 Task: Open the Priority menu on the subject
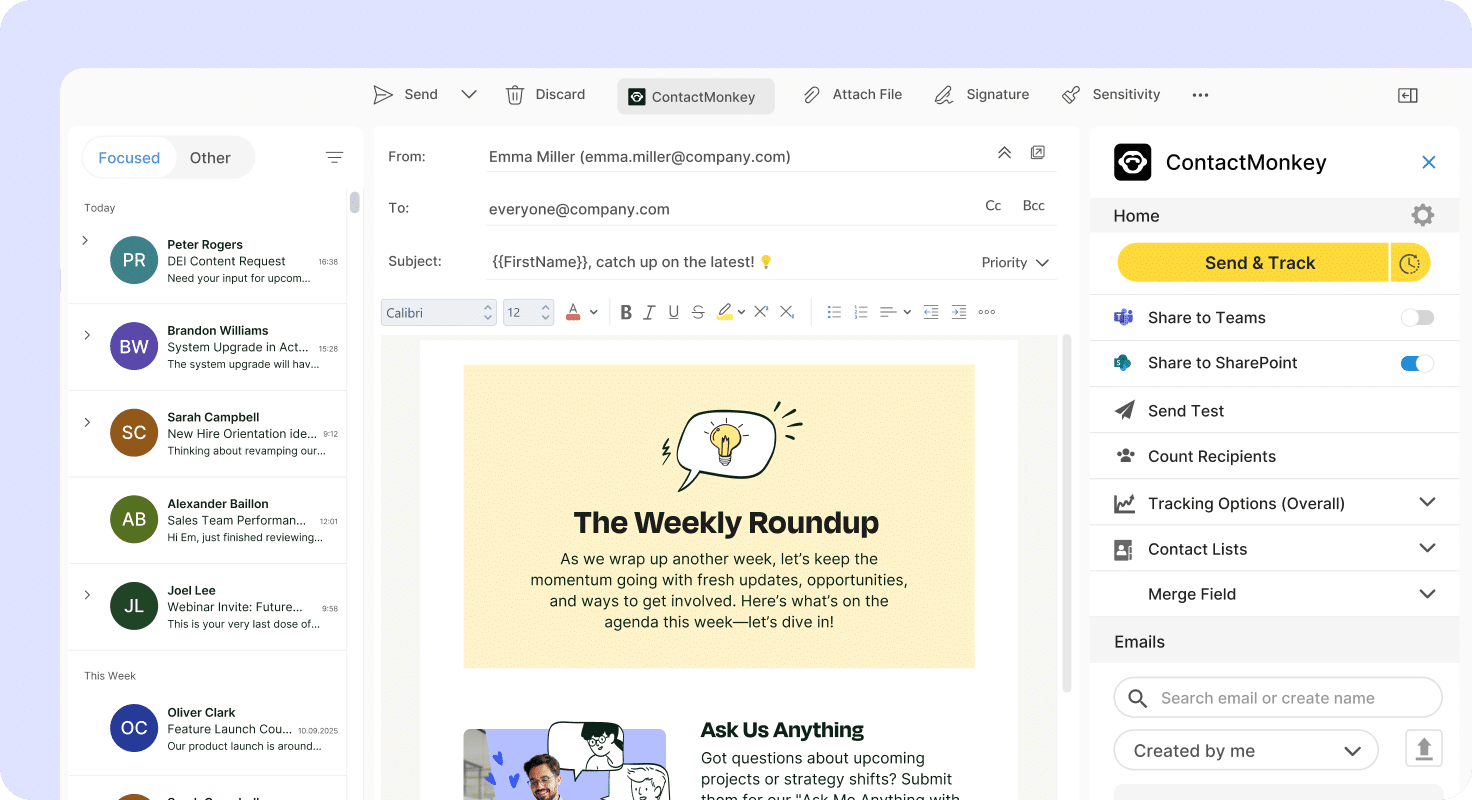click(x=1014, y=262)
